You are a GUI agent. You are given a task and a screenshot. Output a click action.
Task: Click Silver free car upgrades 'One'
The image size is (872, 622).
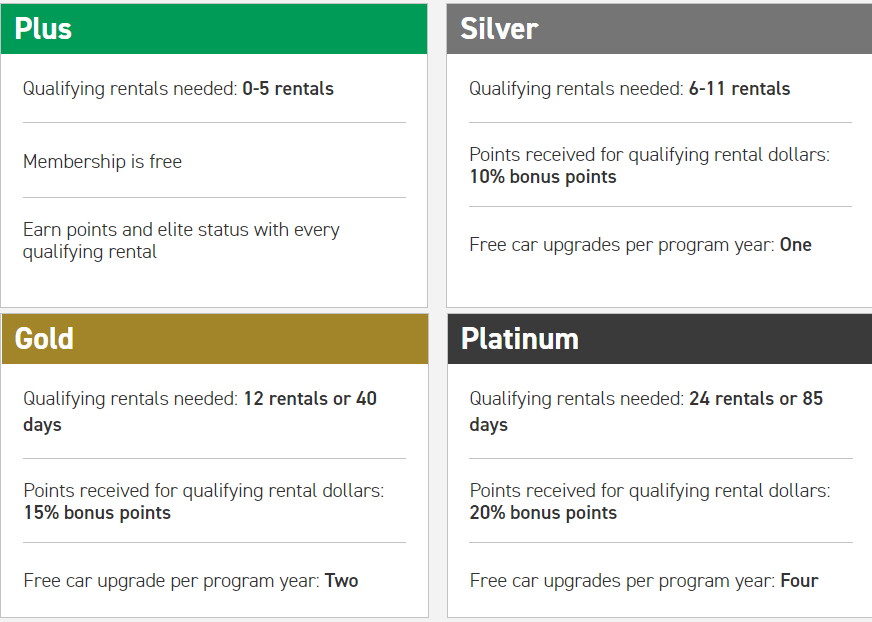point(795,245)
